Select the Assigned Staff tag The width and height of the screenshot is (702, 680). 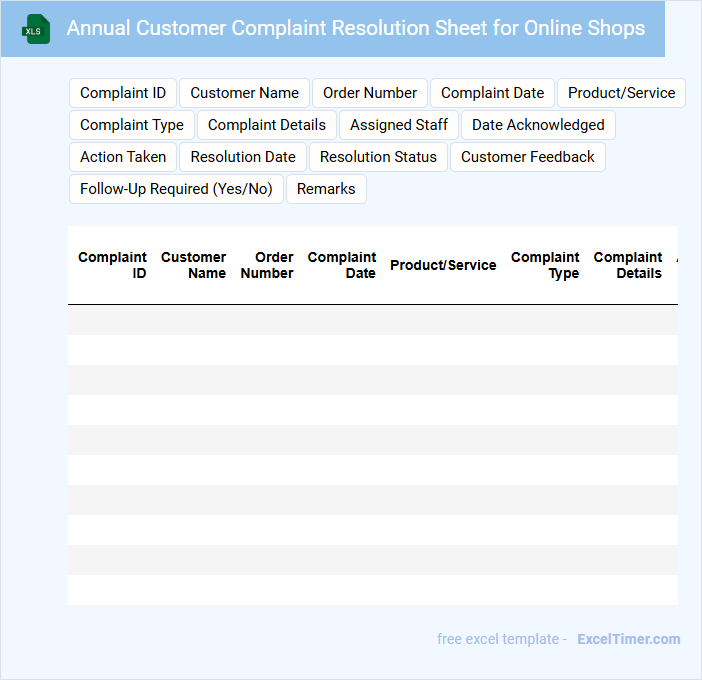coord(399,125)
